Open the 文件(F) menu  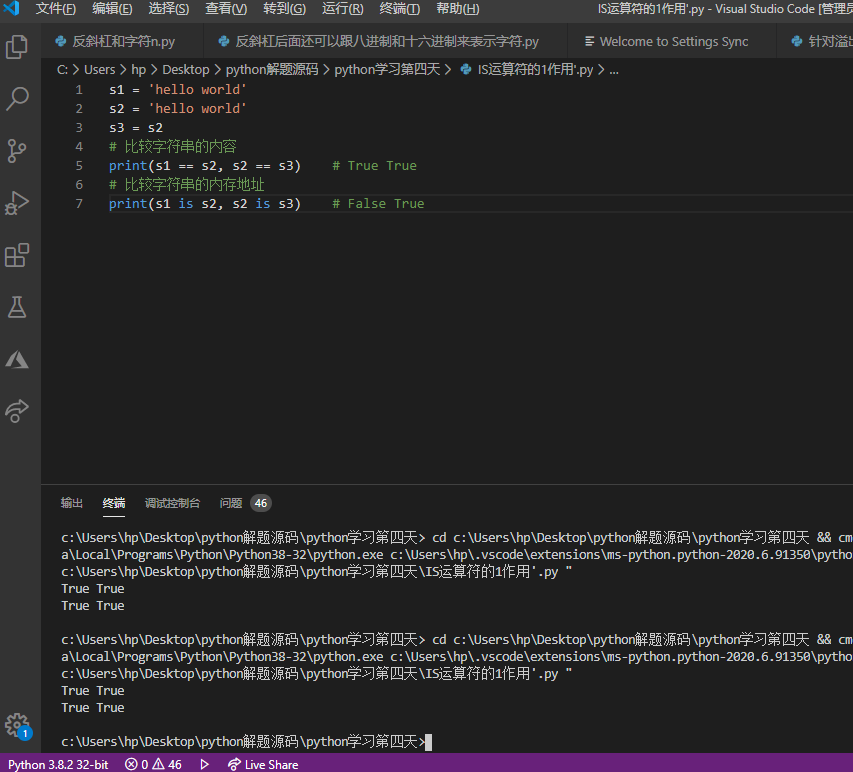pos(55,9)
